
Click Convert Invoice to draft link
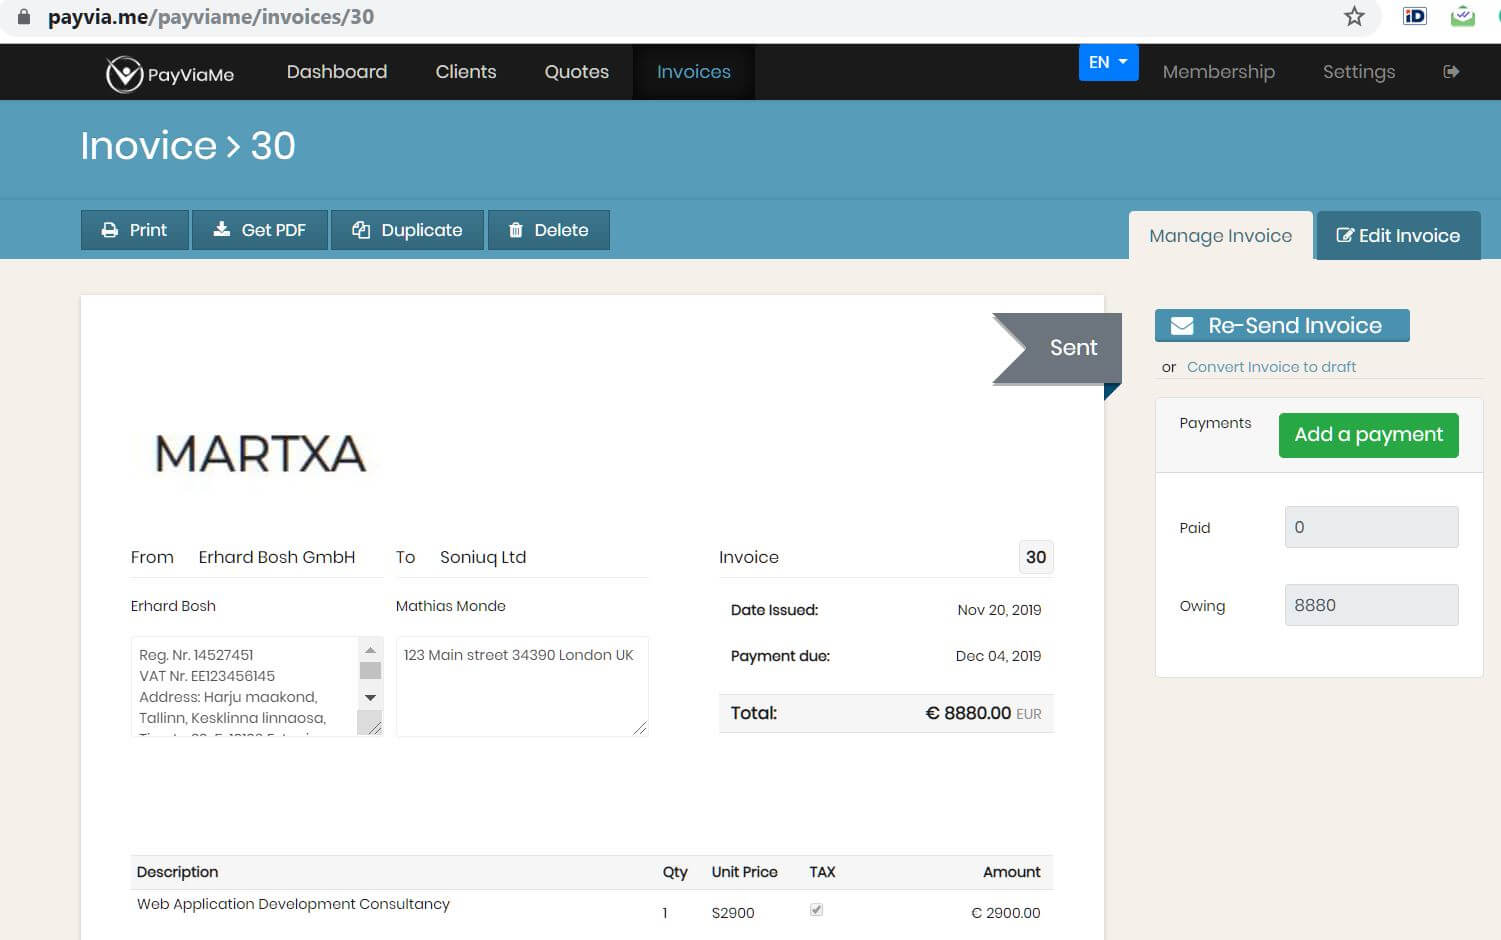tap(1271, 367)
